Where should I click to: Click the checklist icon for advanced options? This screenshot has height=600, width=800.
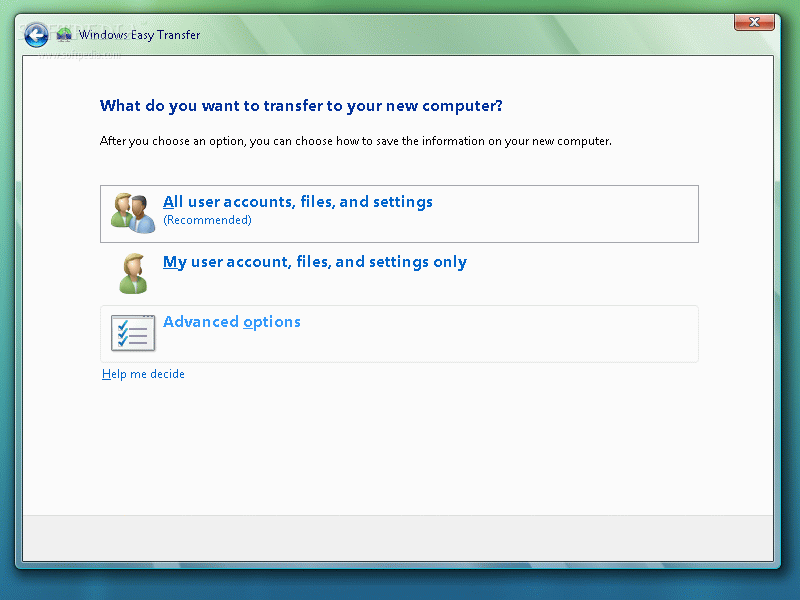pyautogui.click(x=133, y=333)
